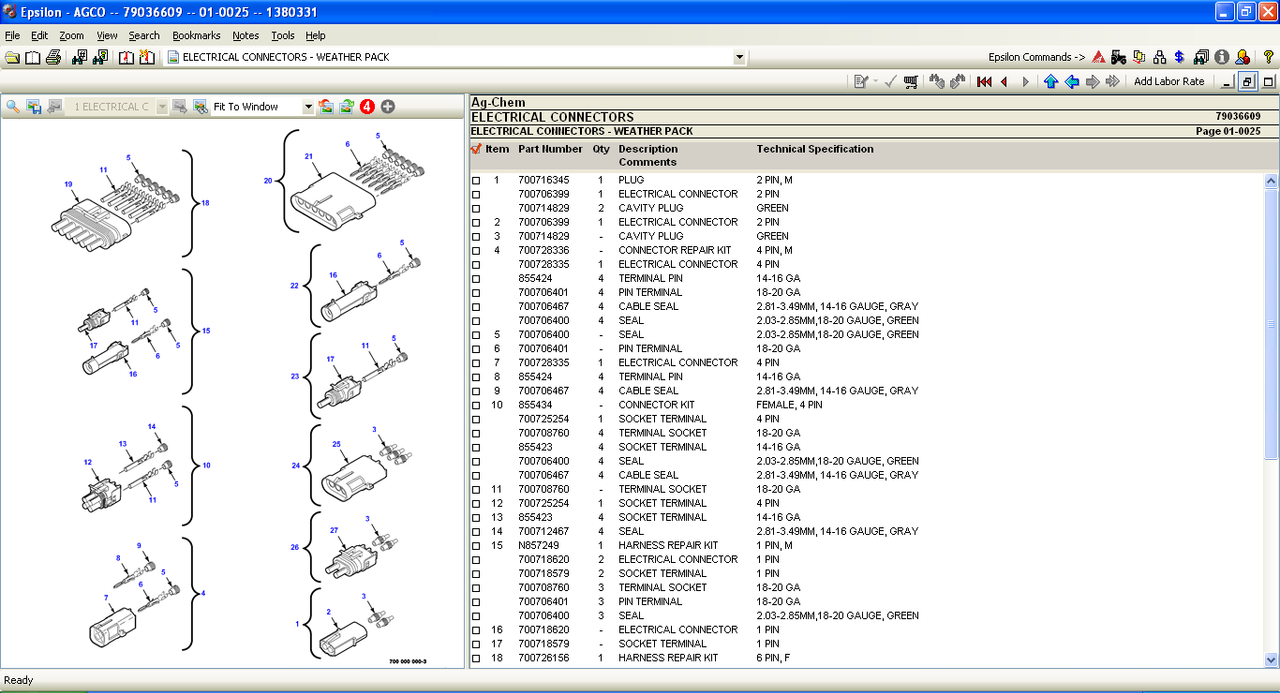Image resolution: width=1280 pixels, height=693 pixels.
Task: Check the box for item 8 TERMINAL PIN
Action: click(x=476, y=377)
